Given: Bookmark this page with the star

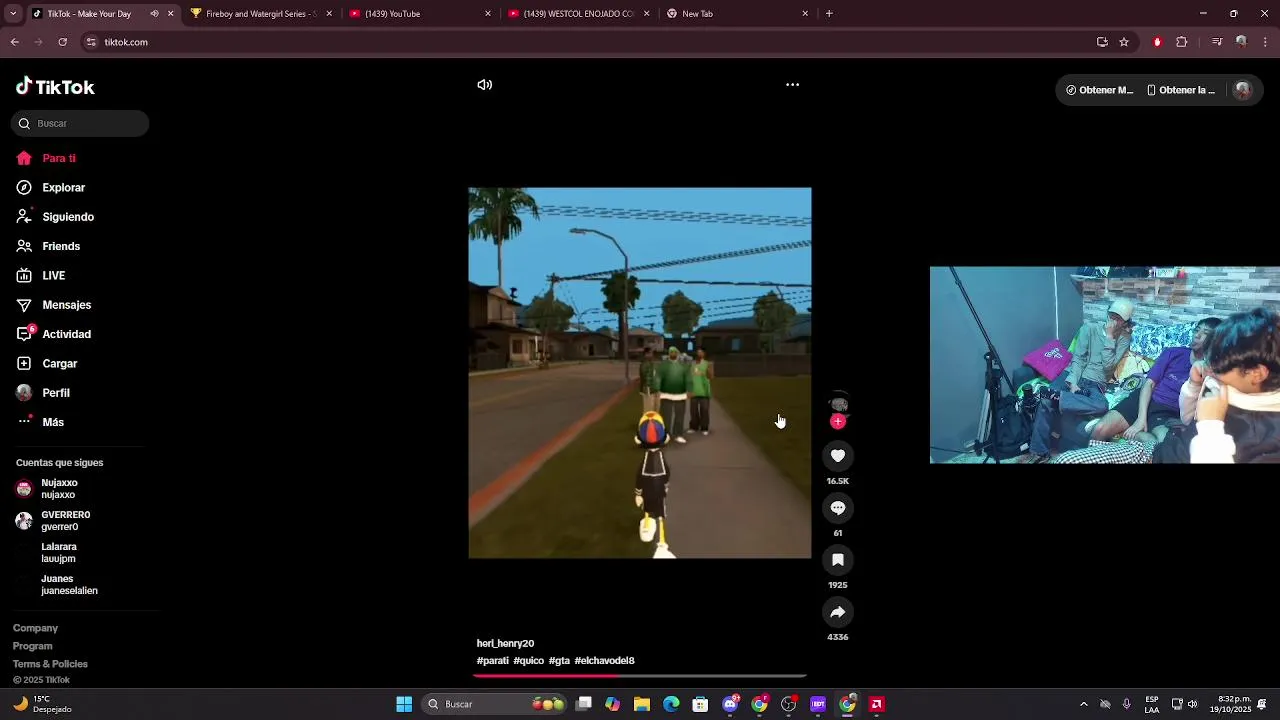Looking at the screenshot, I should pos(1124,42).
